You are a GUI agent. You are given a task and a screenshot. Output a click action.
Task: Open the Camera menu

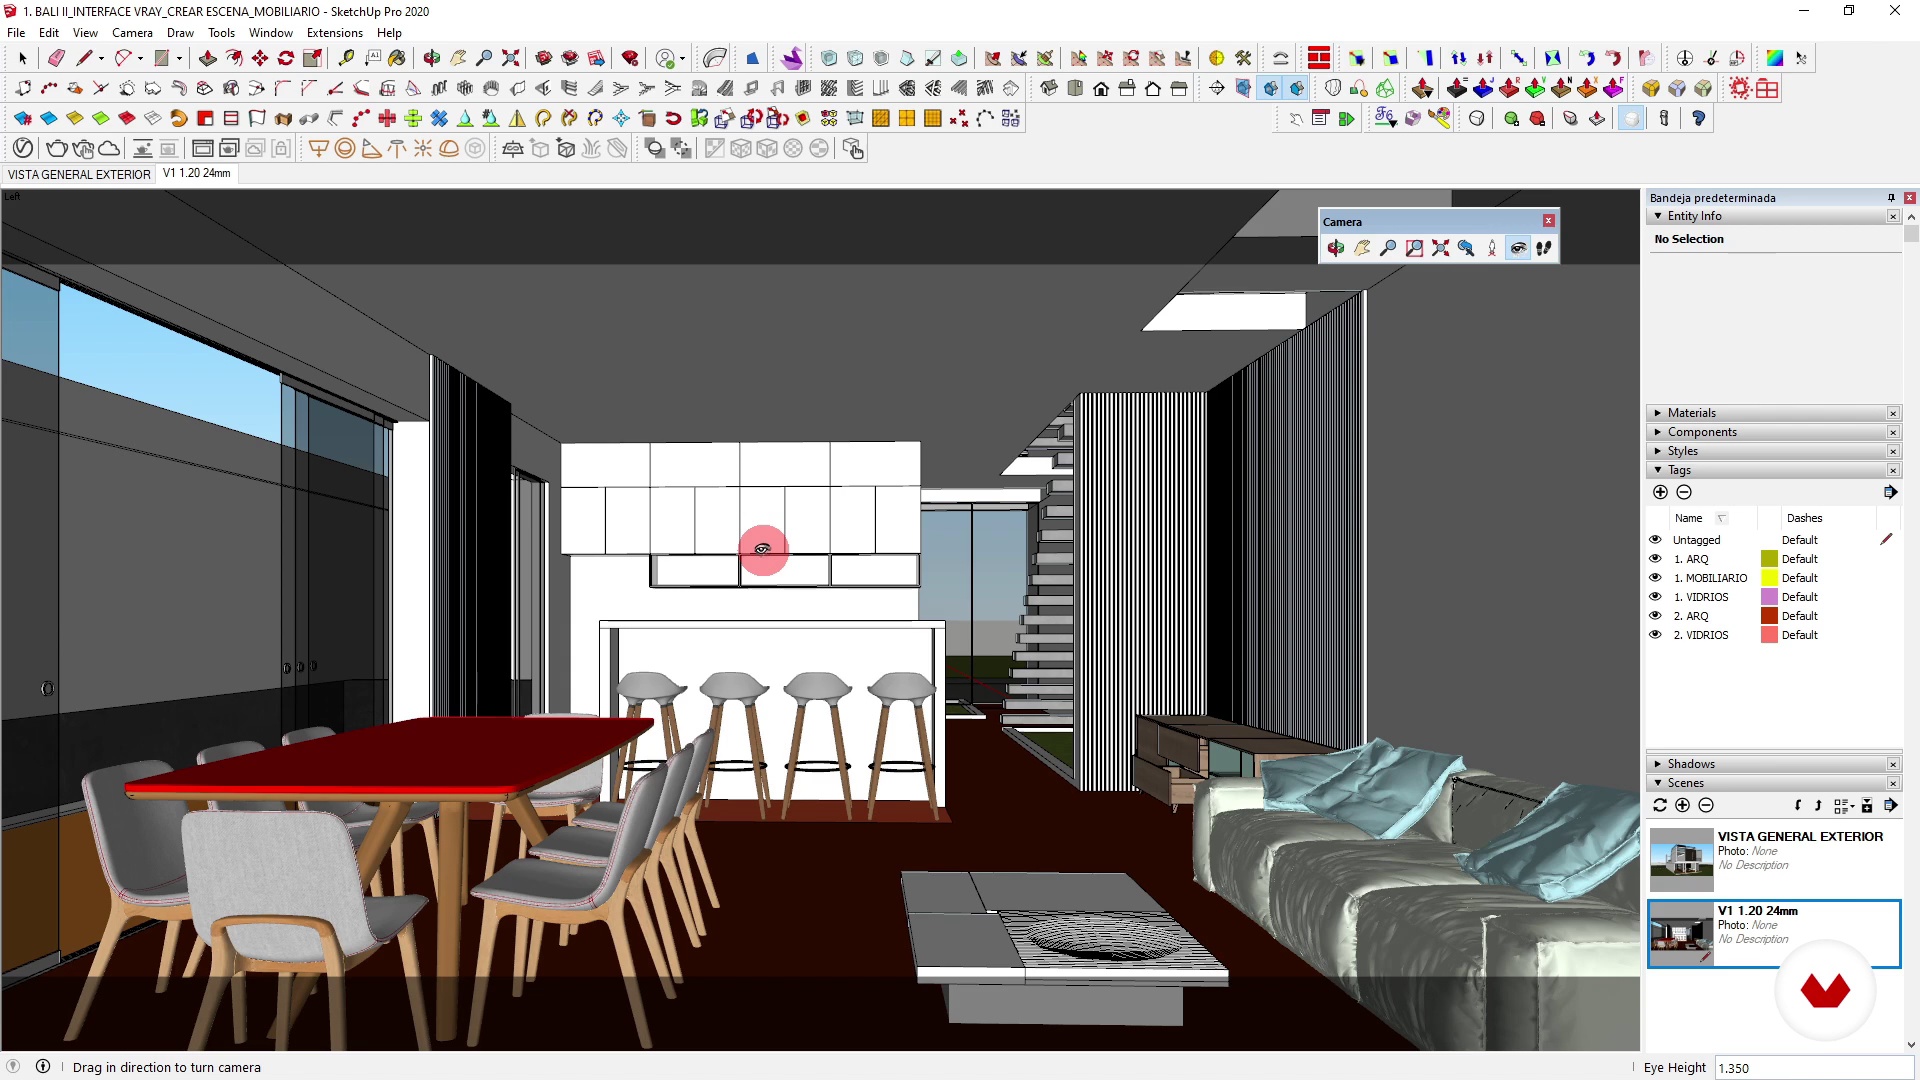132,33
